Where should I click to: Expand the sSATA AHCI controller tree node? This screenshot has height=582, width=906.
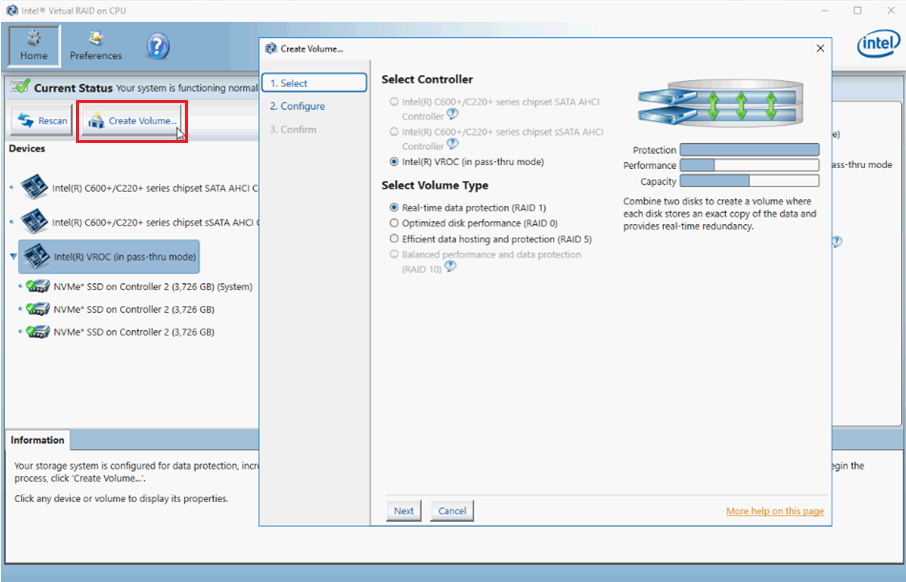12,221
